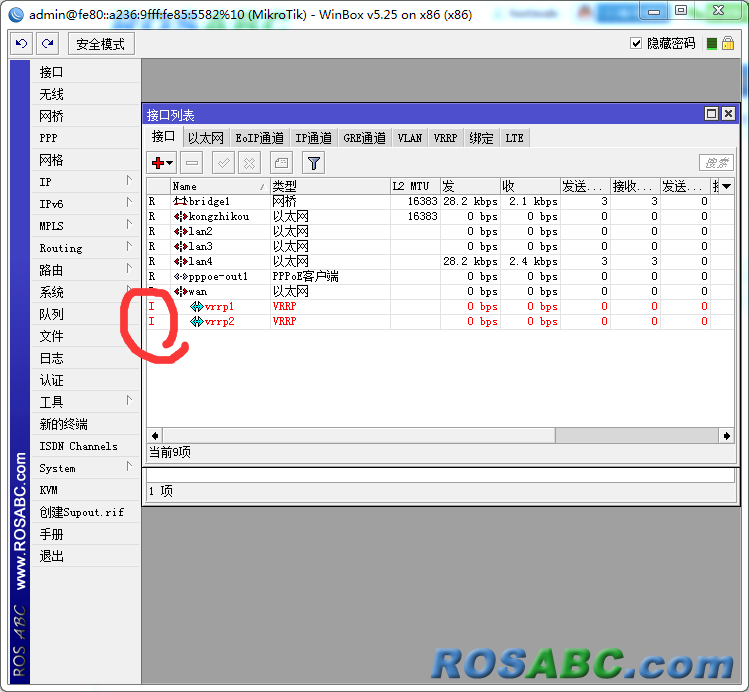Image resolution: width=749 pixels, height=692 pixels.
Task: Maximize the 接口列表 window
Action: point(711,114)
